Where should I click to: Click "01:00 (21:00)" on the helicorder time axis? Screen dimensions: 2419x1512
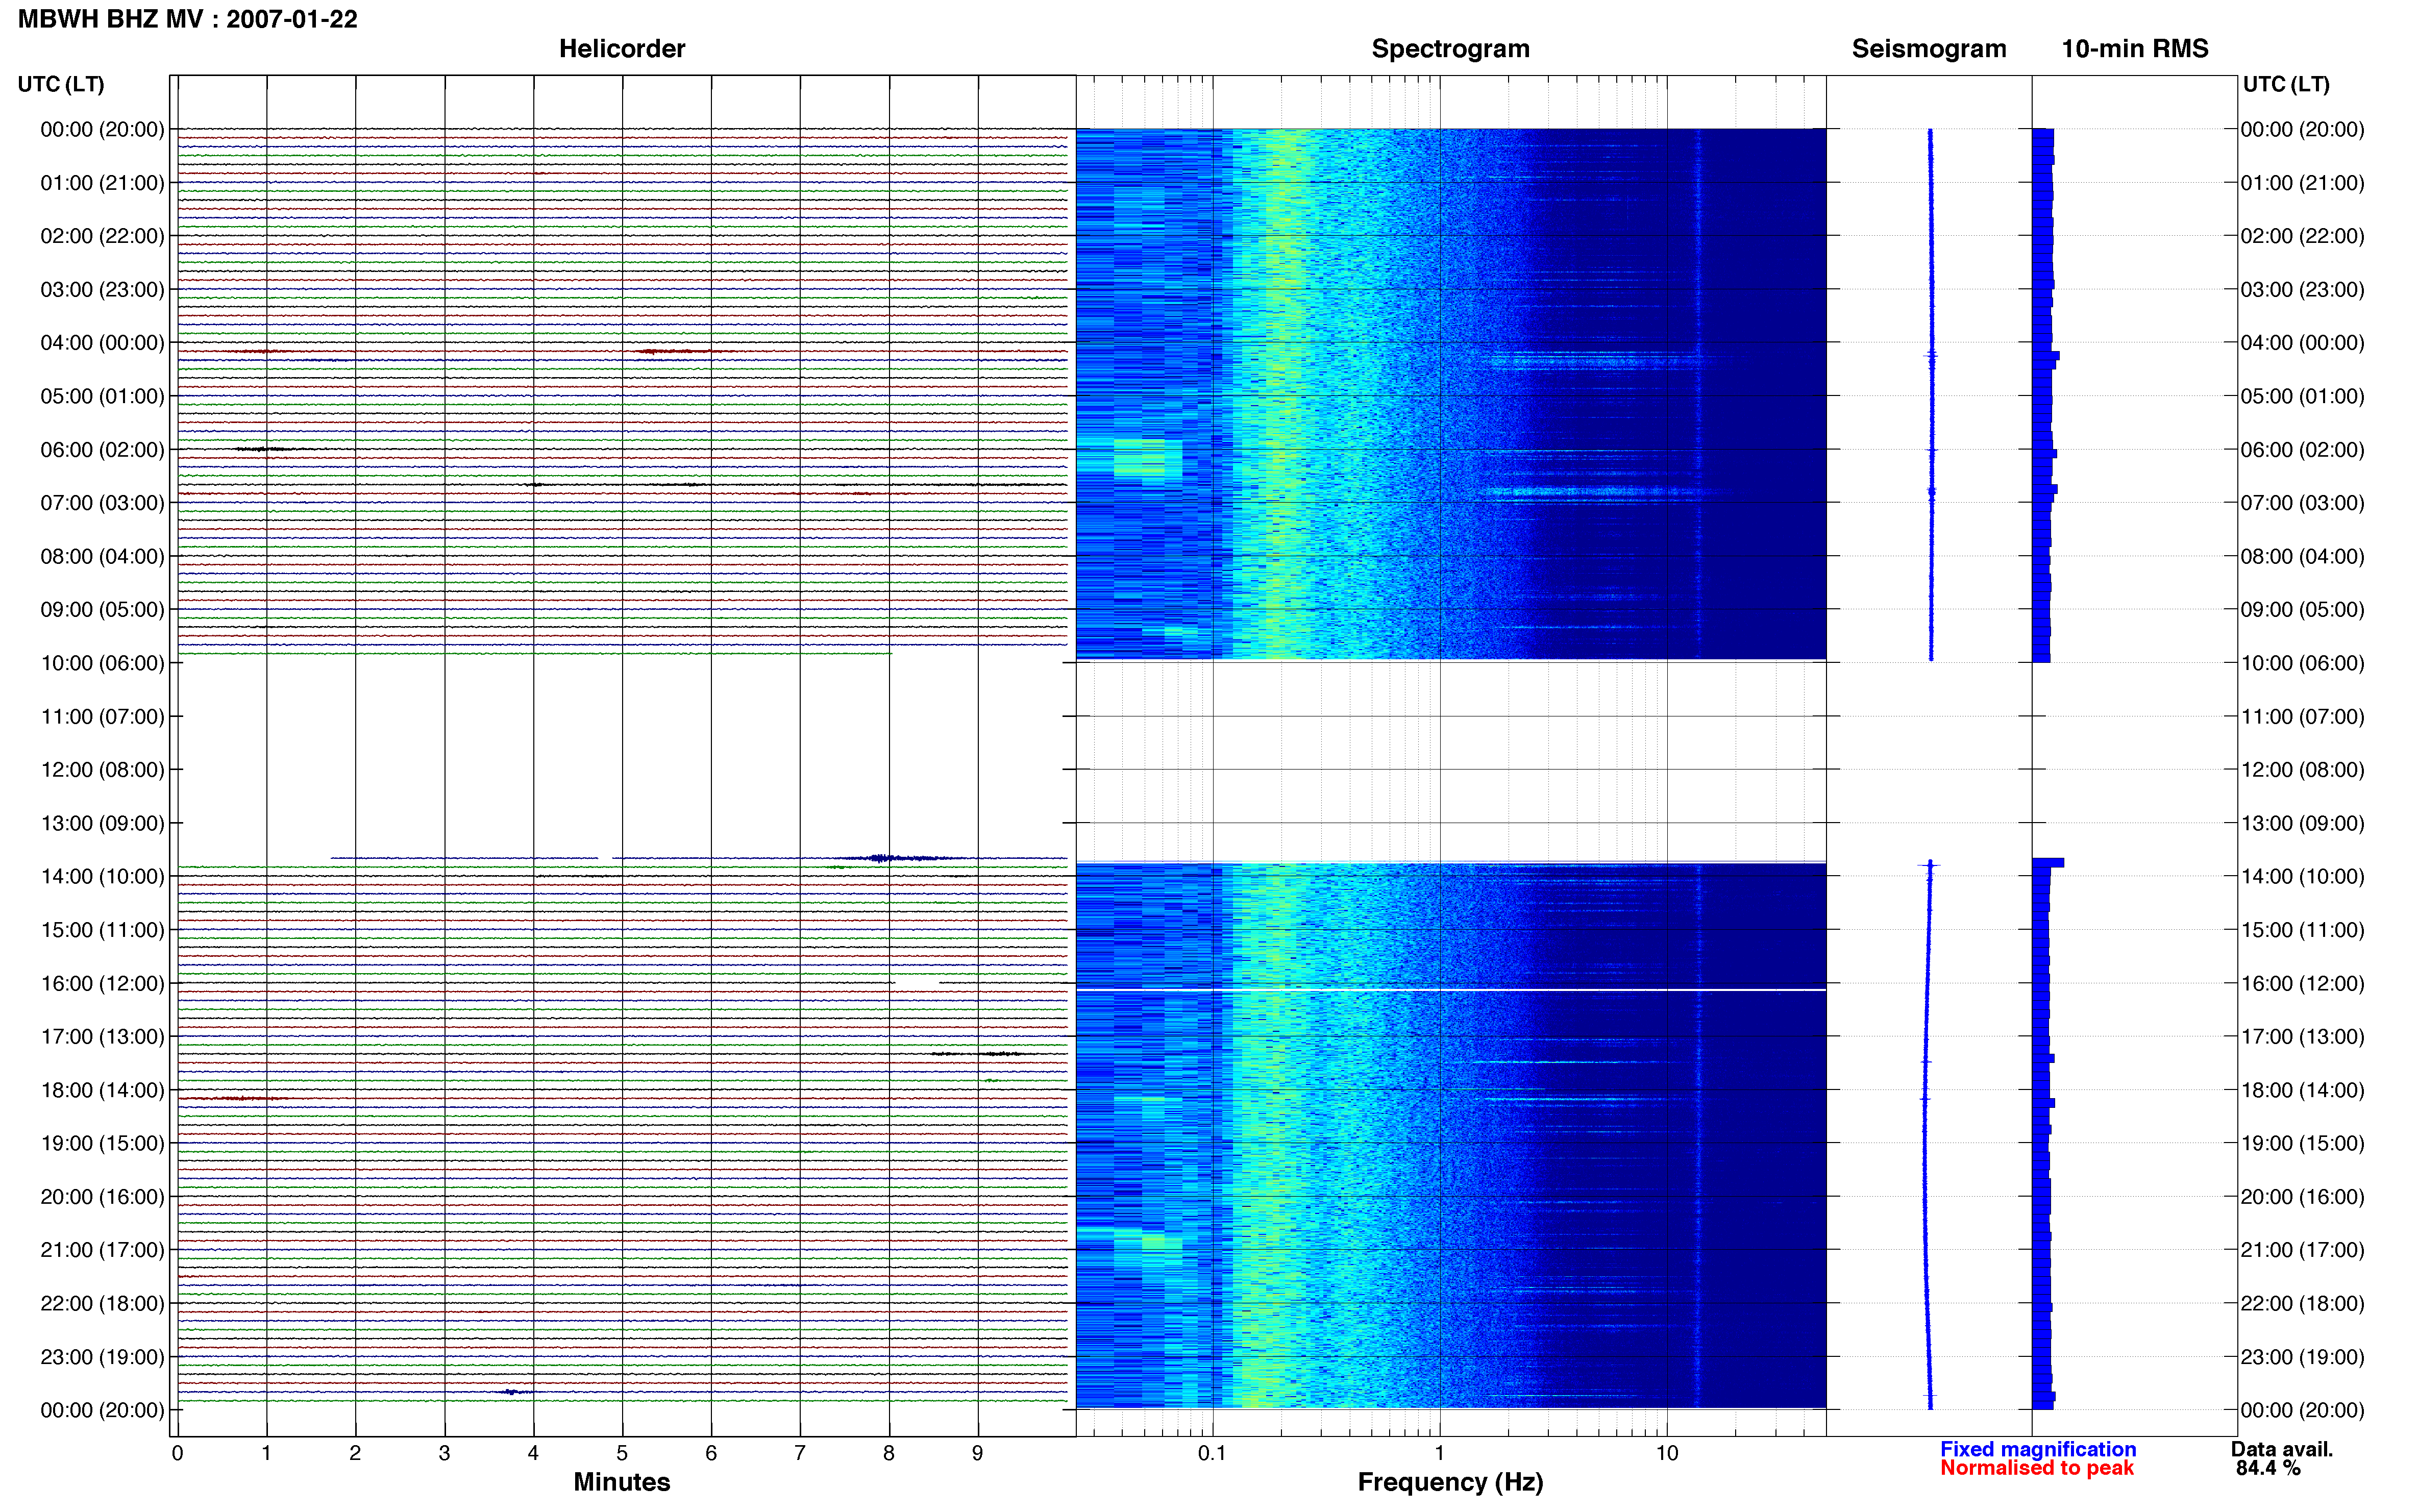(102, 183)
